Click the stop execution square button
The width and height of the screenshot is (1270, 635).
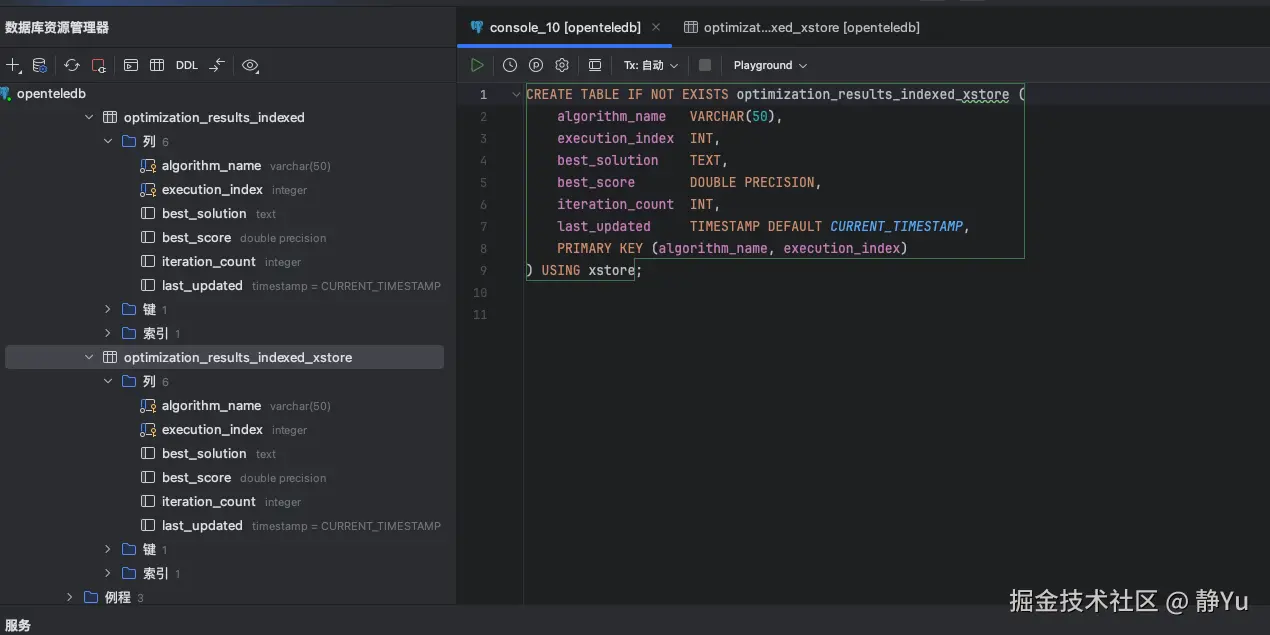click(705, 65)
